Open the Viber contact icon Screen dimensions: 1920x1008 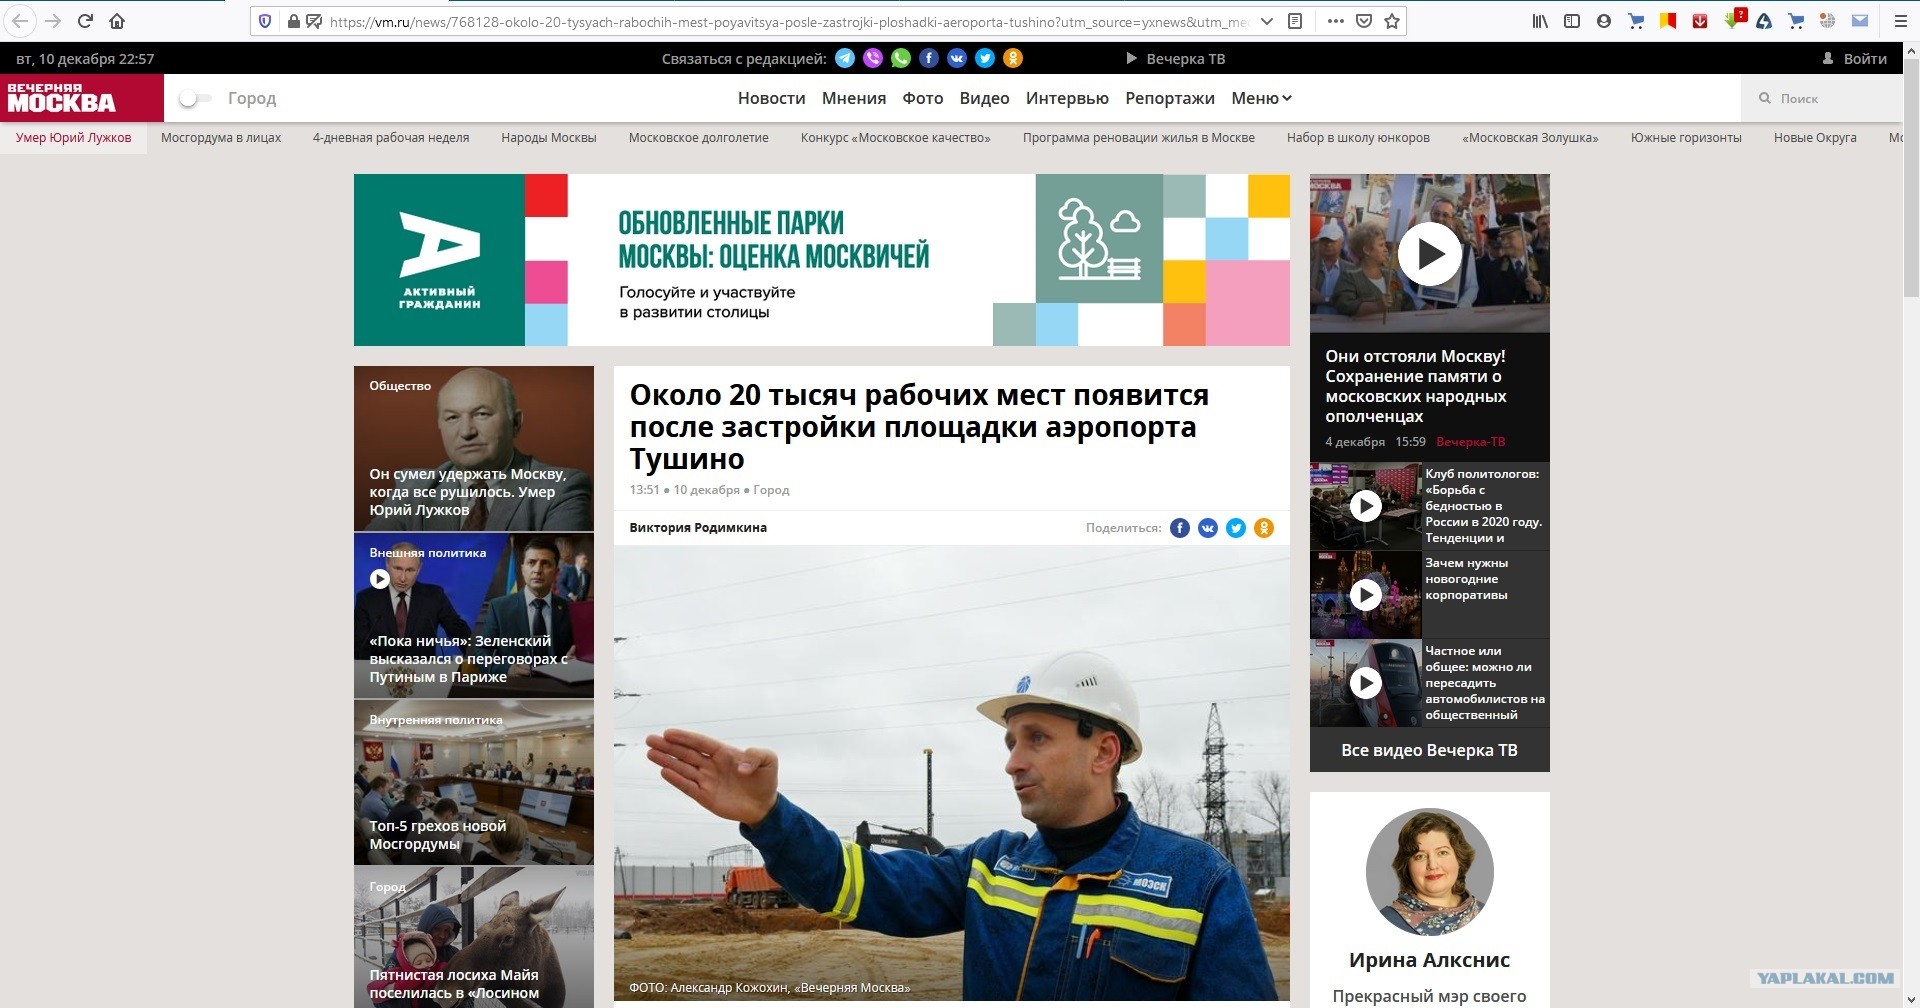[x=873, y=59]
